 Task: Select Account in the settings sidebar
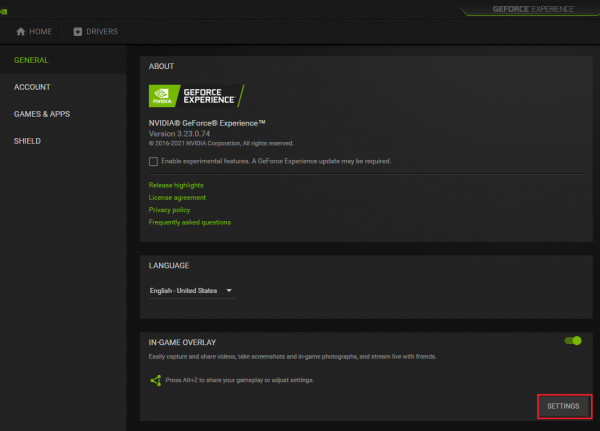pos(32,87)
